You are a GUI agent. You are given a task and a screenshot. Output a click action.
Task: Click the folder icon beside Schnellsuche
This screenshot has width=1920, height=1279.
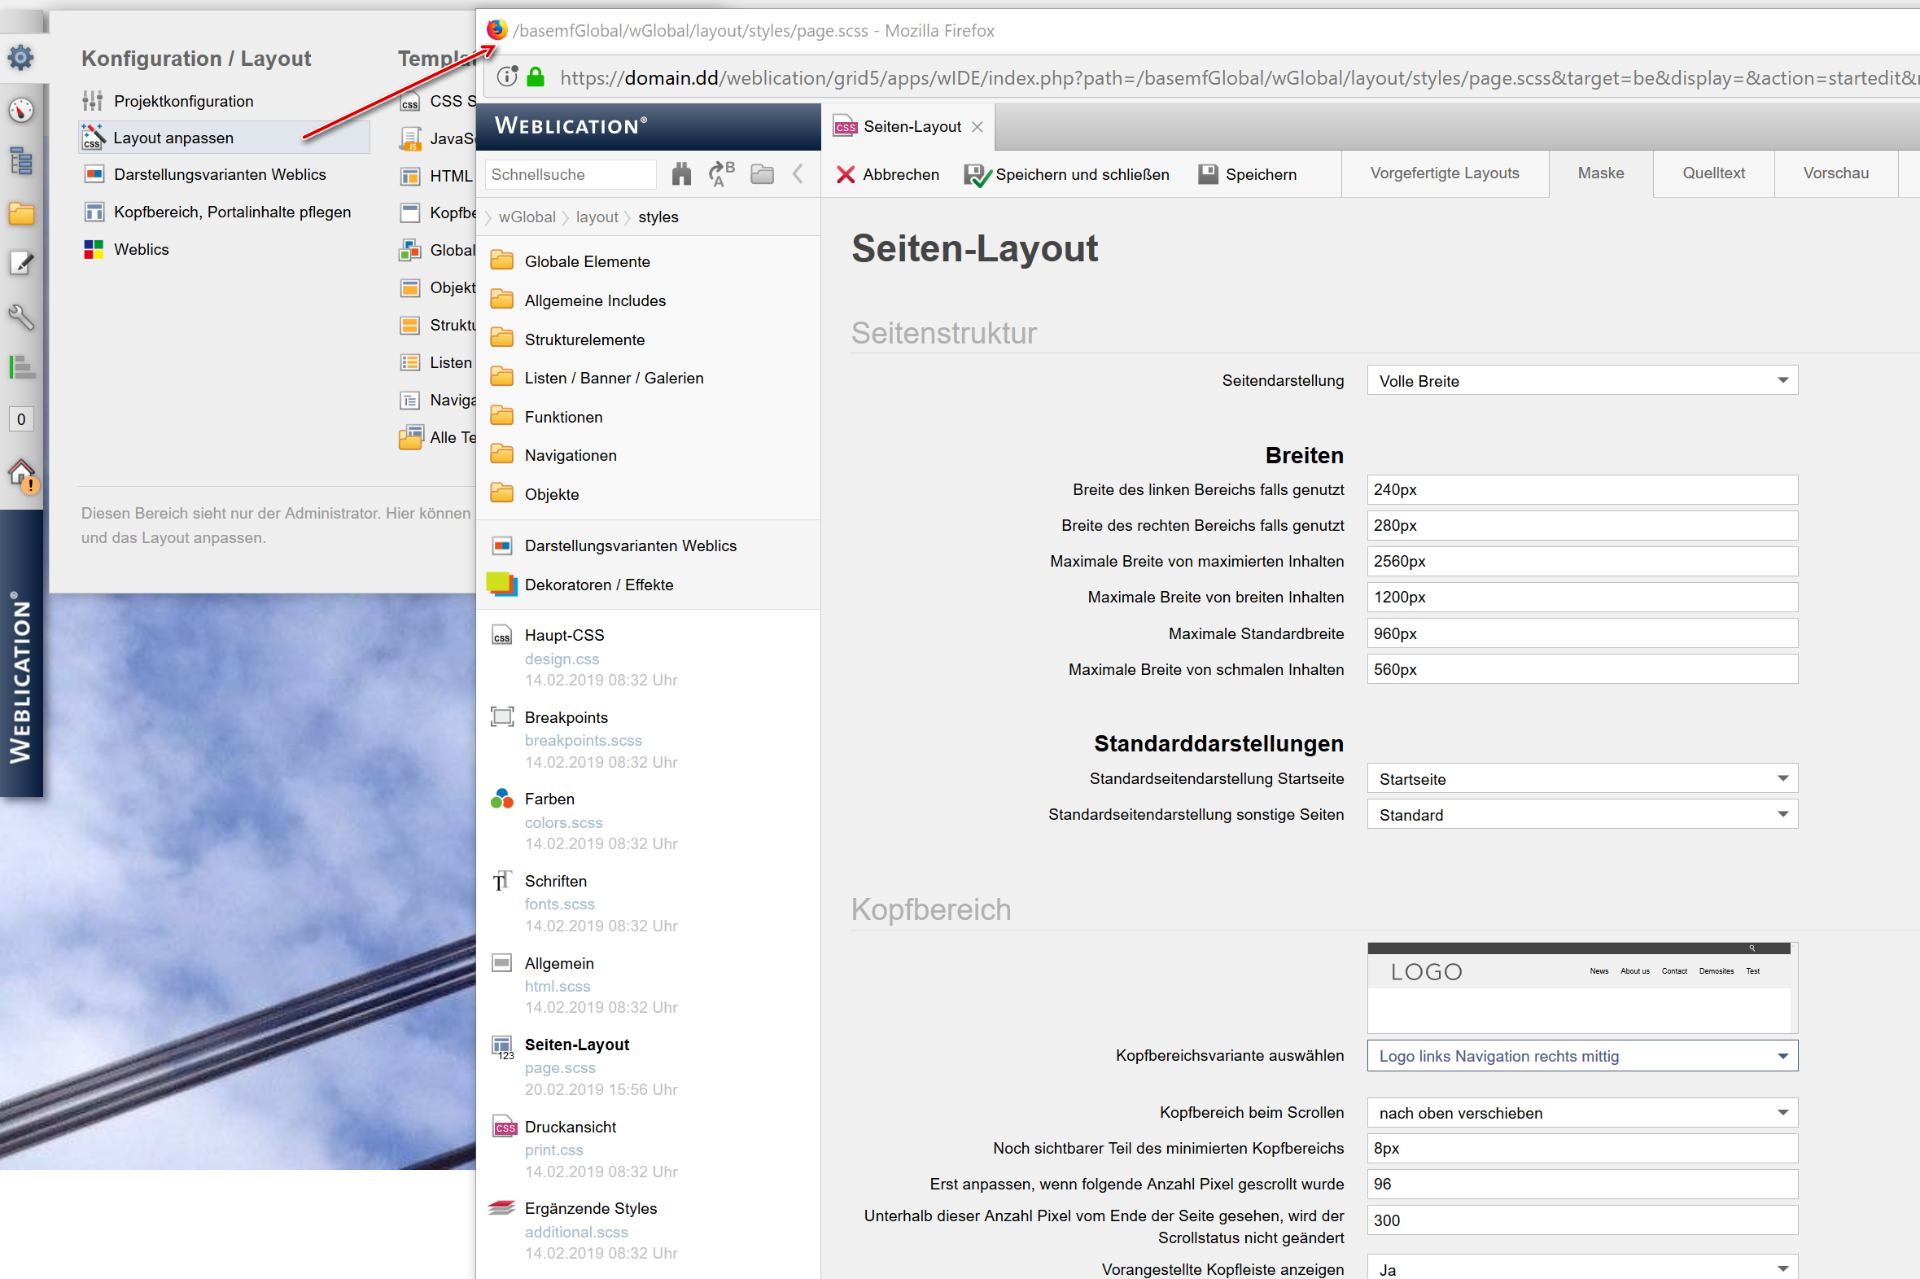coord(762,174)
